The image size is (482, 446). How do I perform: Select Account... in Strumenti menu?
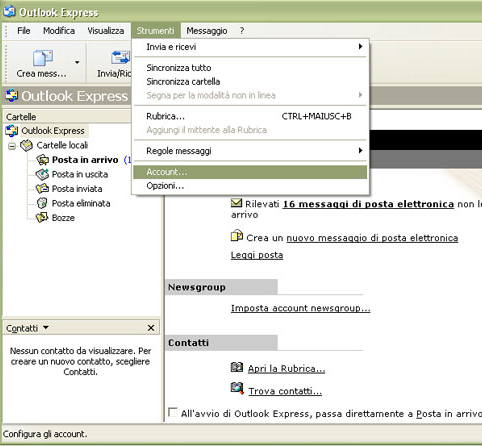click(250, 172)
